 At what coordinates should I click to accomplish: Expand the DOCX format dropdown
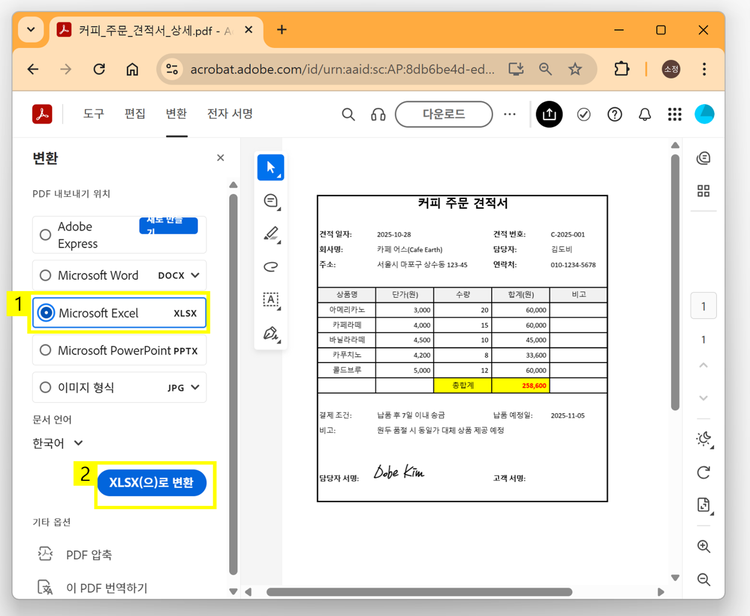click(195, 275)
